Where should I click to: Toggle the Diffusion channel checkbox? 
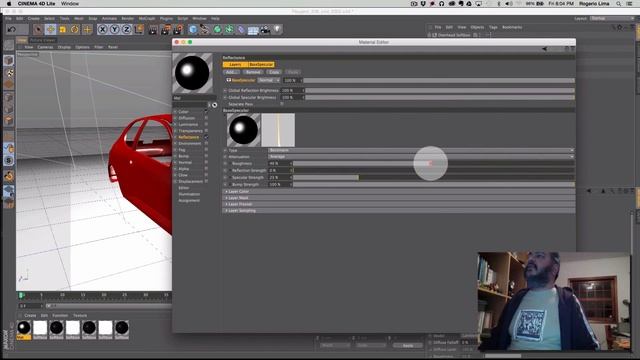tap(206, 118)
